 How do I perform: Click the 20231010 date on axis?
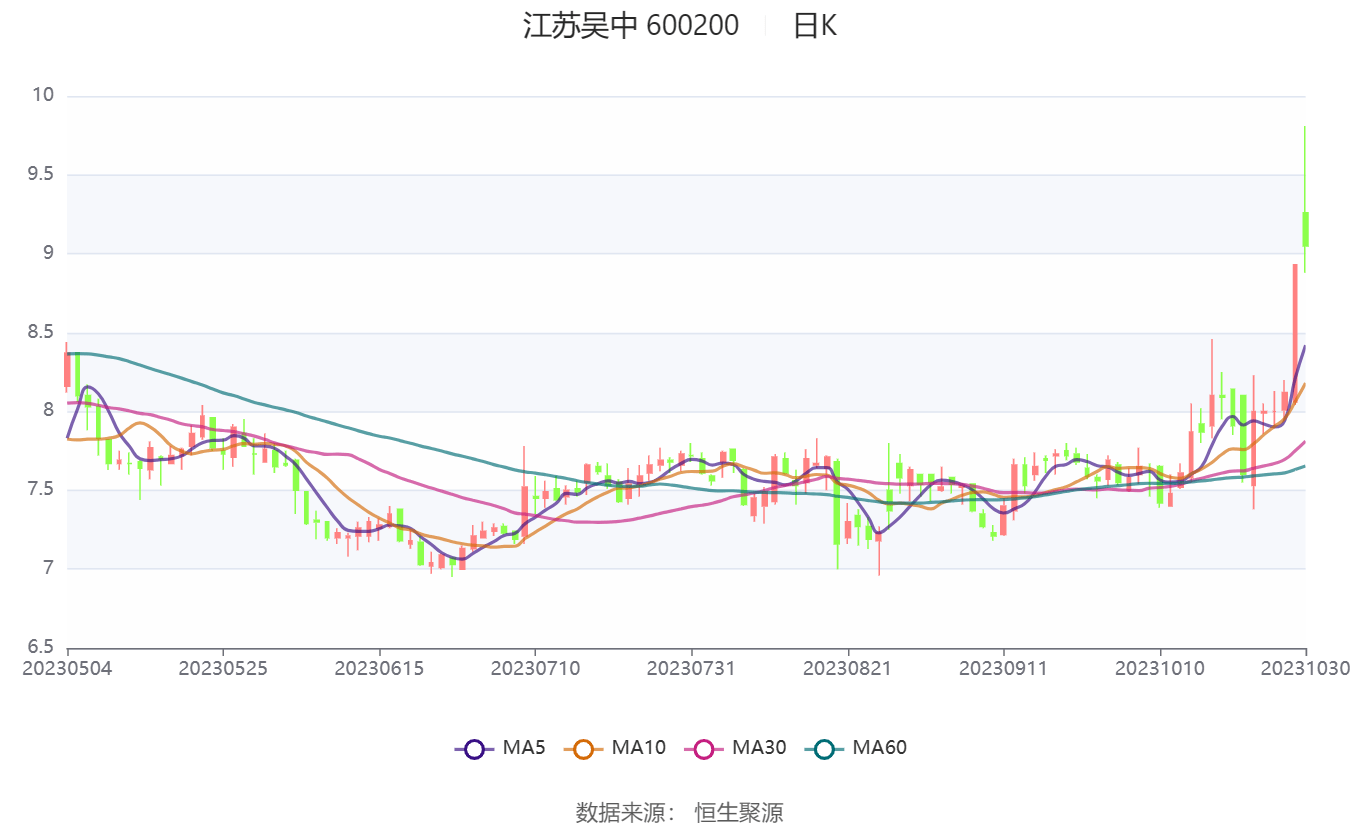click(x=1159, y=668)
